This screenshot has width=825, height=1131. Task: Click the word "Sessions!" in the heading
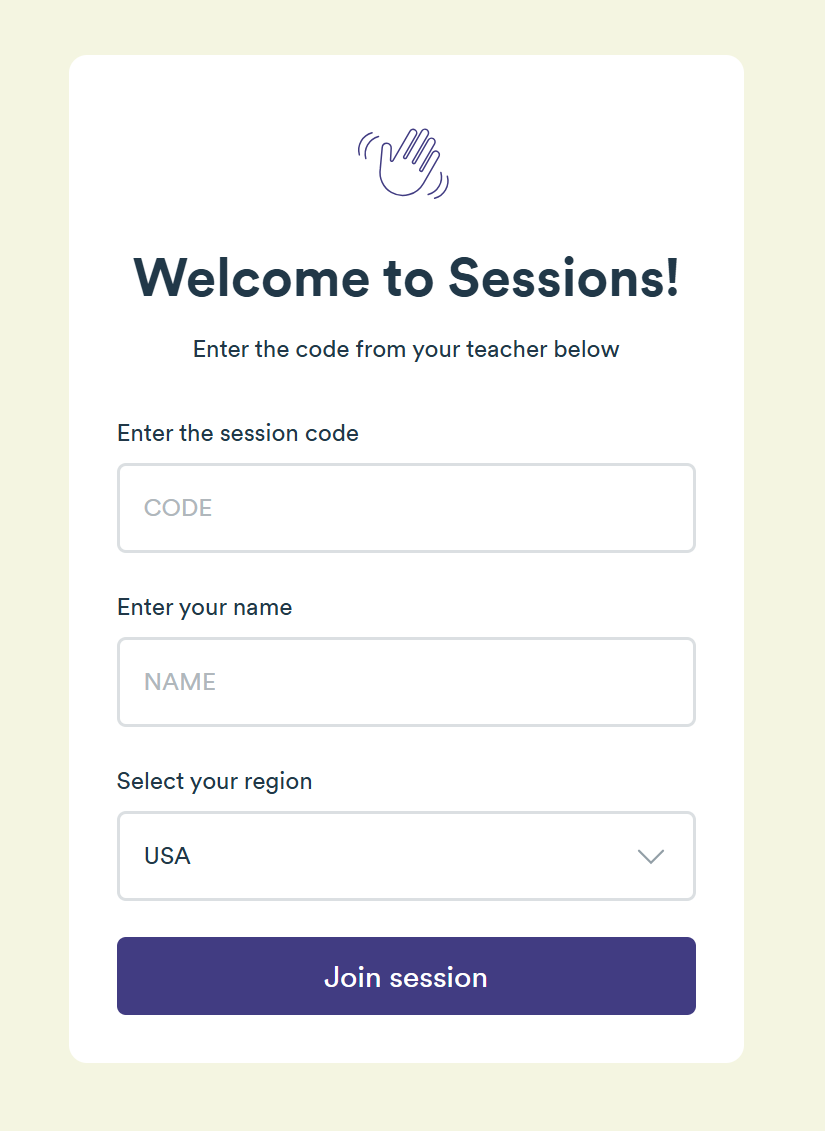pos(564,277)
